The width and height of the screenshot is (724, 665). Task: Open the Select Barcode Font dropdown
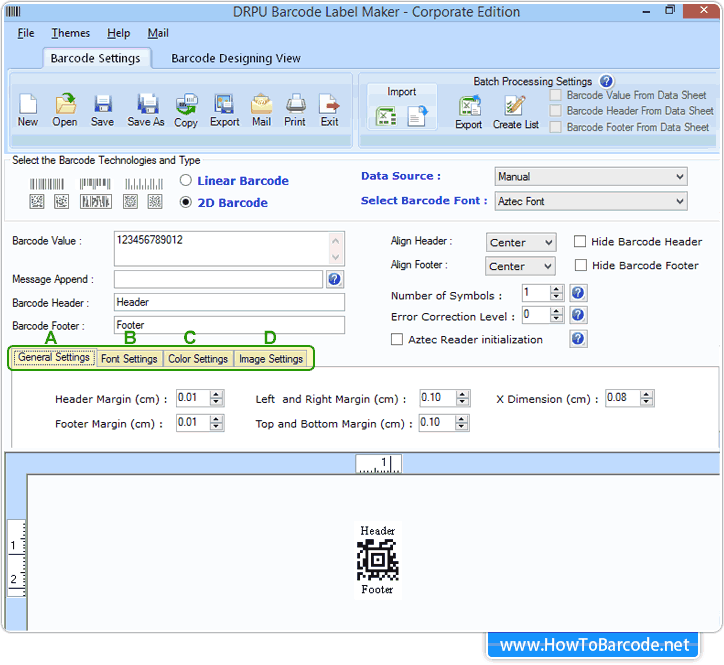[591, 201]
